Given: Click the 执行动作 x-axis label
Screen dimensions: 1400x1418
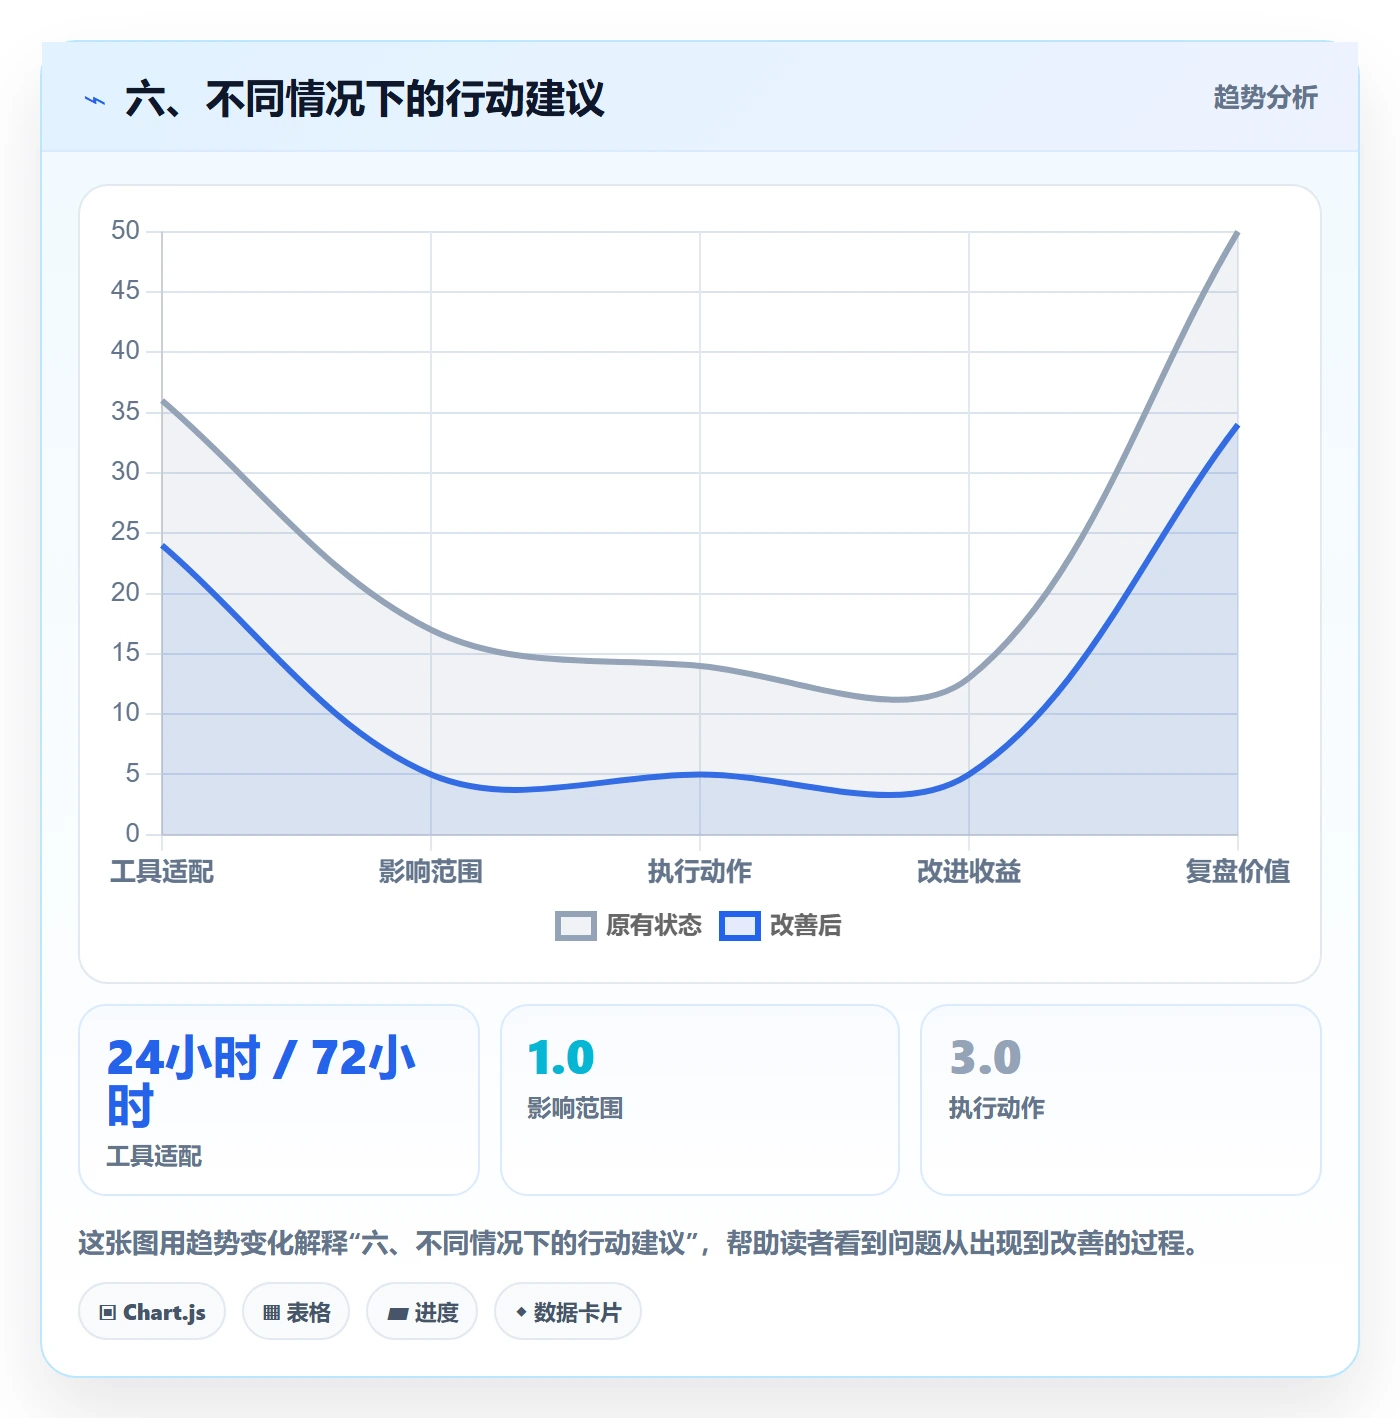Looking at the screenshot, I should pos(700,872).
